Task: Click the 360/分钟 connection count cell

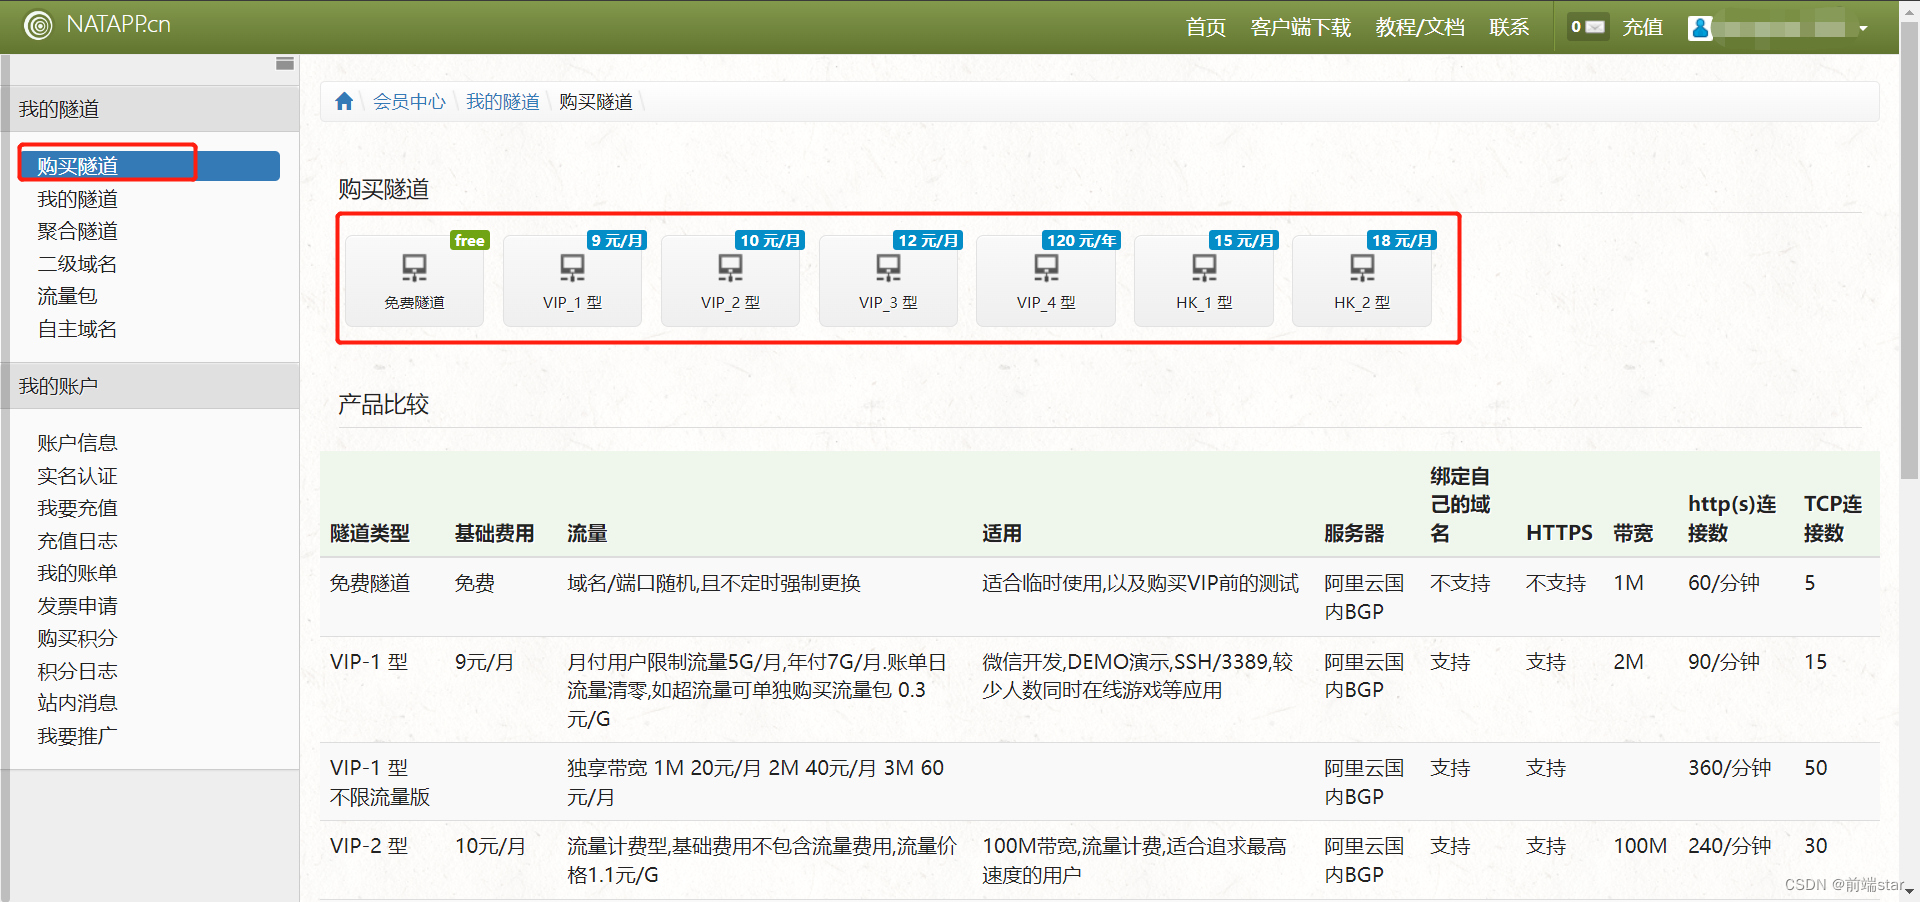Action: pyautogui.click(x=1729, y=768)
